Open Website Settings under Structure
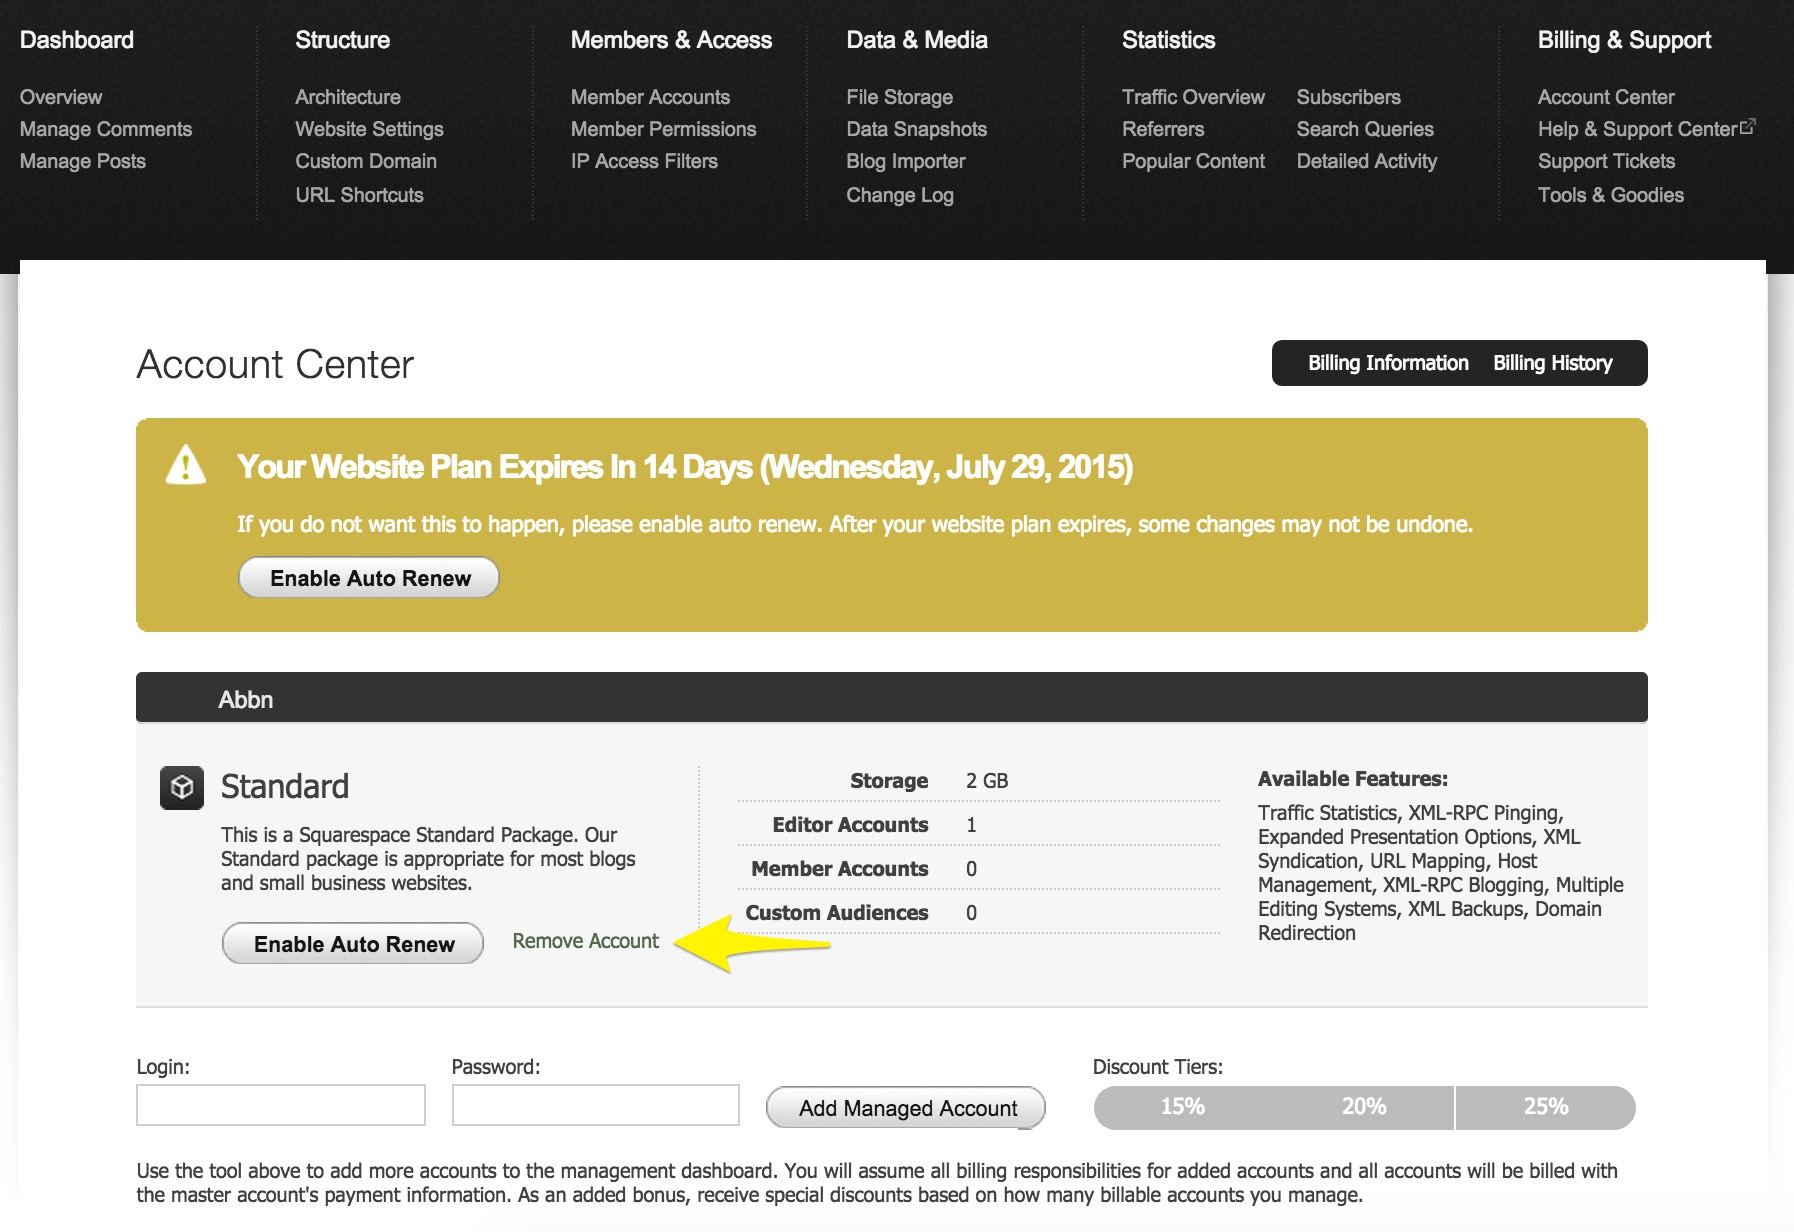Image resolution: width=1794 pixels, height=1232 pixels. 369,129
